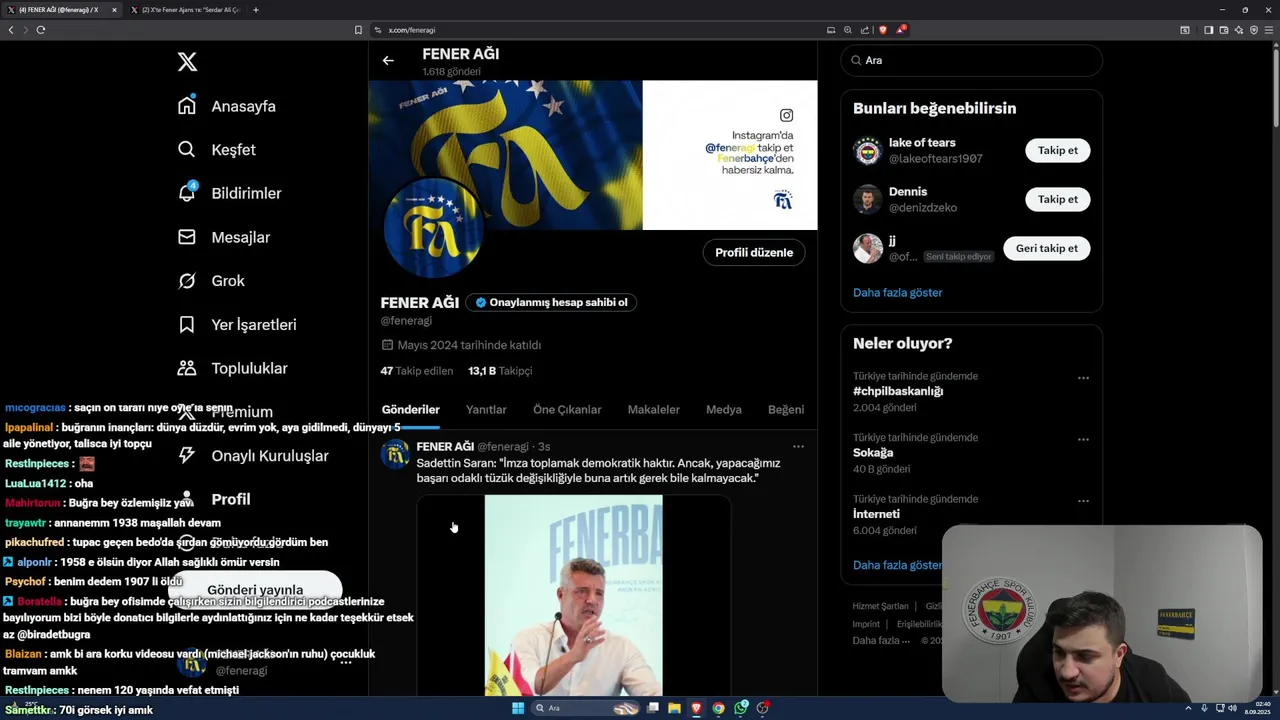The width and height of the screenshot is (1280, 720).
Task: Open Topluluklar people icon
Action: (x=187, y=368)
